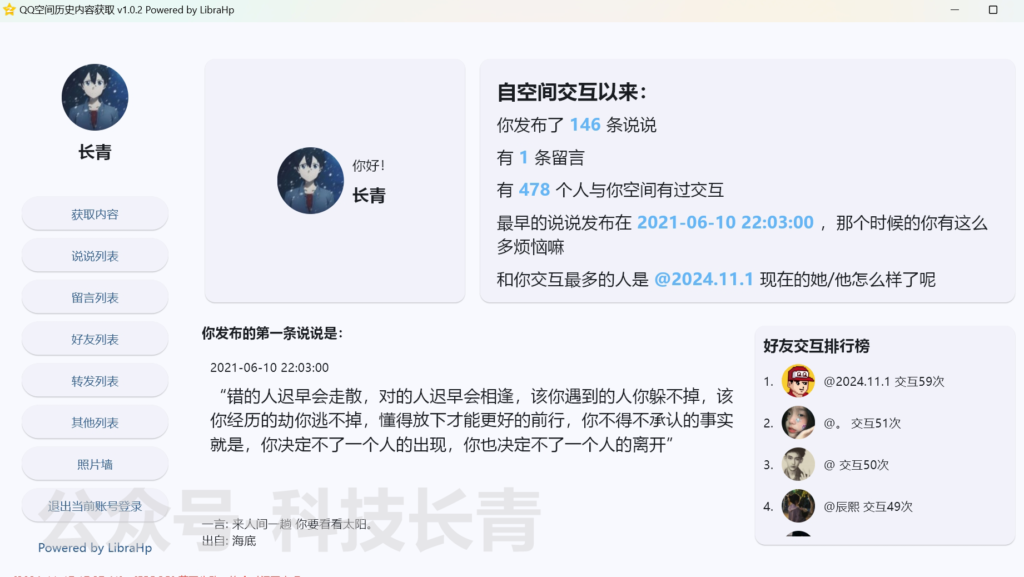
Task: Click the first-ranked friend avatar @2024.11.1
Action: 798,381
